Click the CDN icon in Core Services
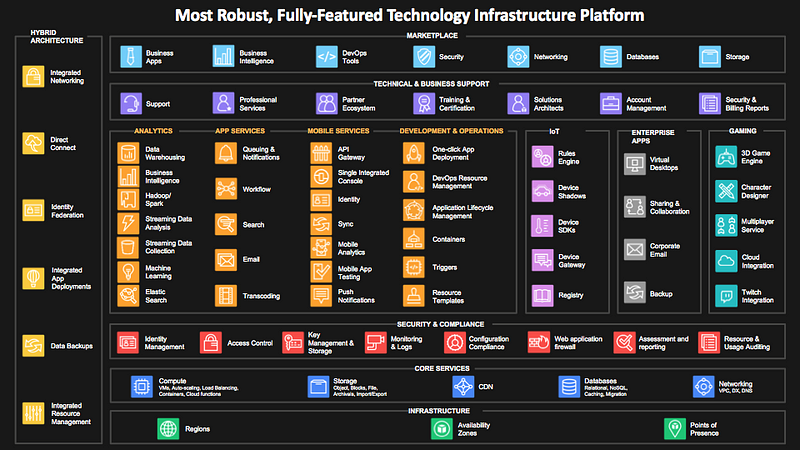 point(463,387)
